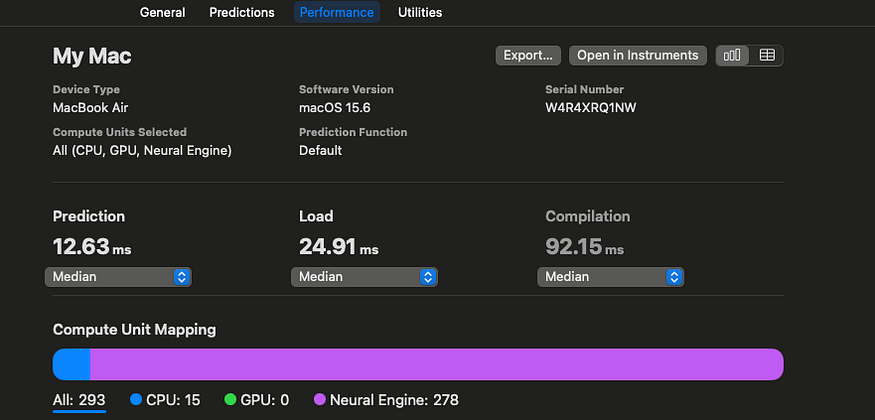Switch to bar chart view icon
The image size is (875, 420).
click(x=732, y=55)
